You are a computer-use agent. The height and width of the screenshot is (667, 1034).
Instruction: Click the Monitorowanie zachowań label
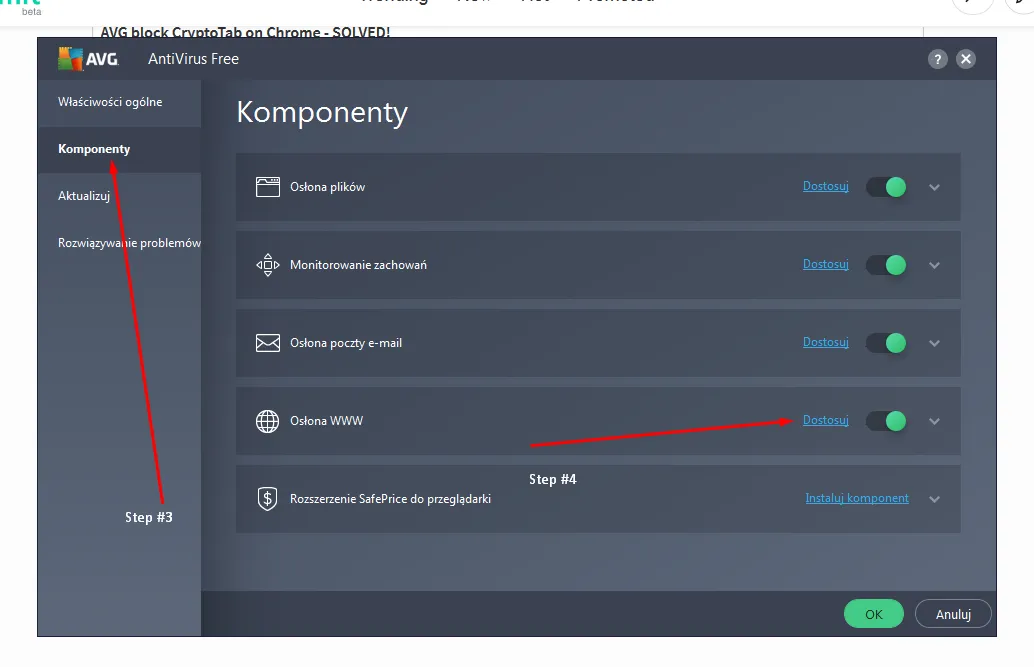(x=358, y=265)
